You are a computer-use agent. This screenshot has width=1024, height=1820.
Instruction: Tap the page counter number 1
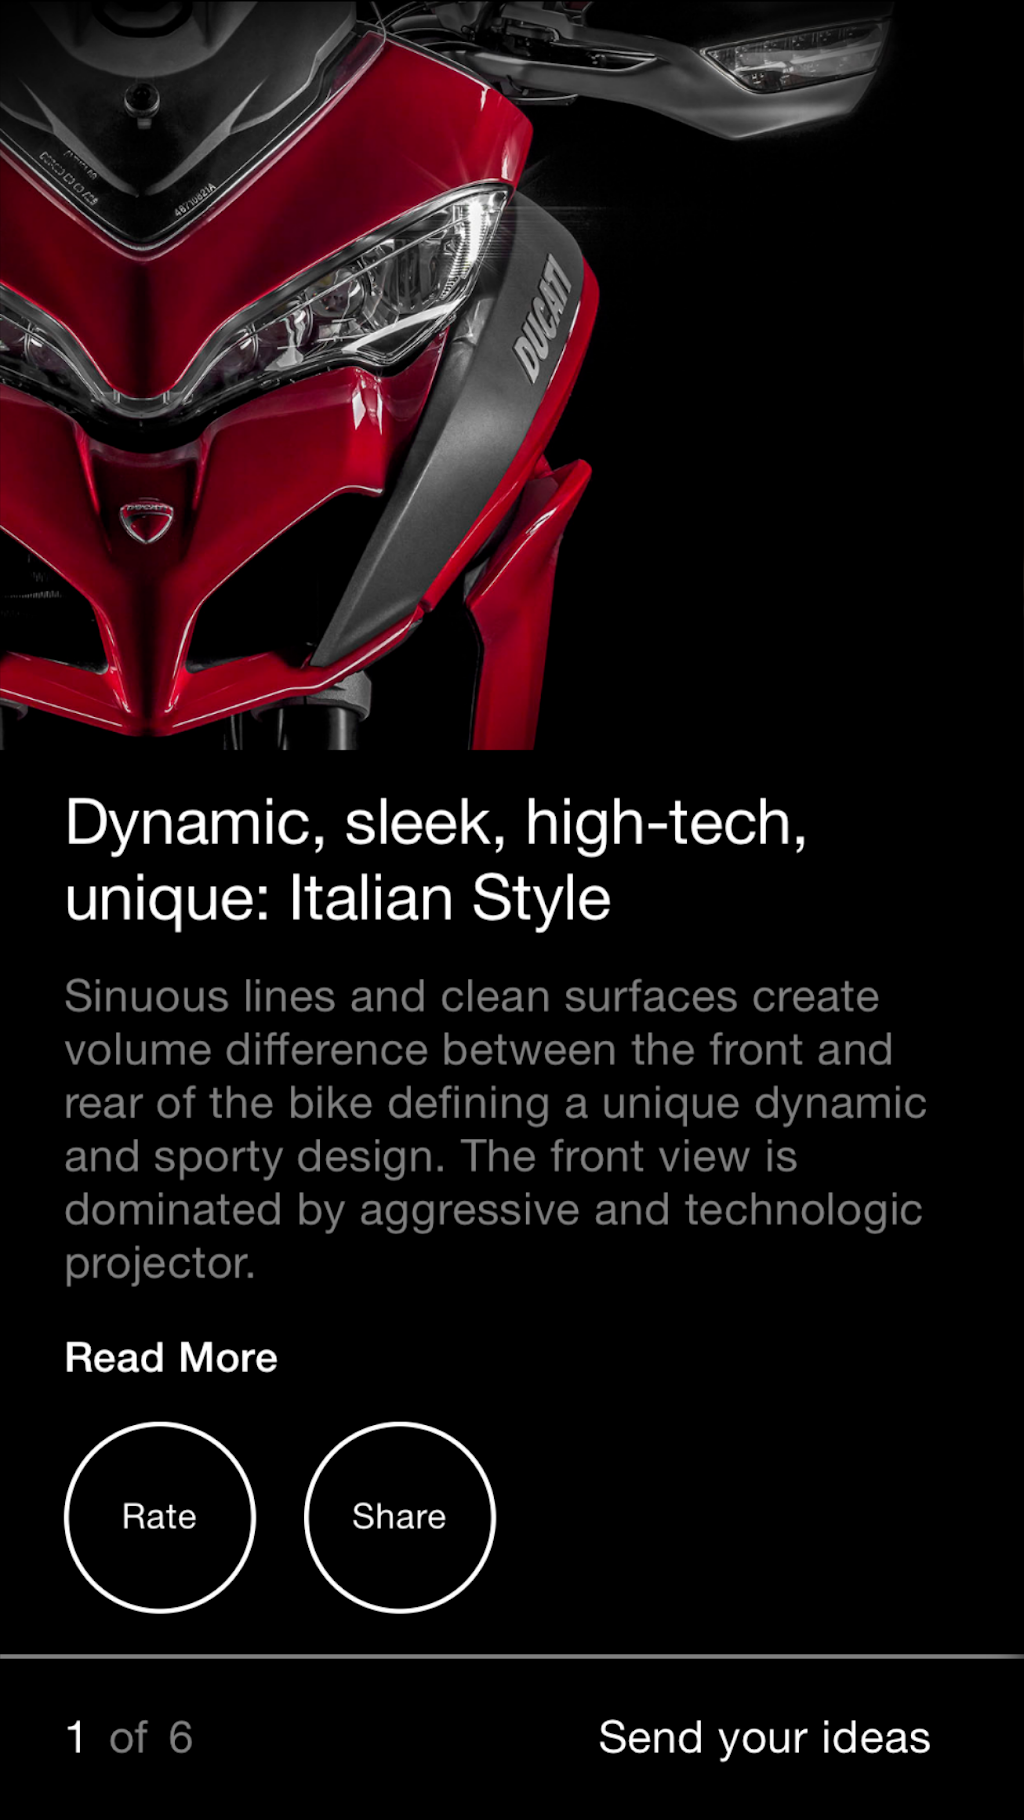pyautogui.click(x=76, y=1738)
